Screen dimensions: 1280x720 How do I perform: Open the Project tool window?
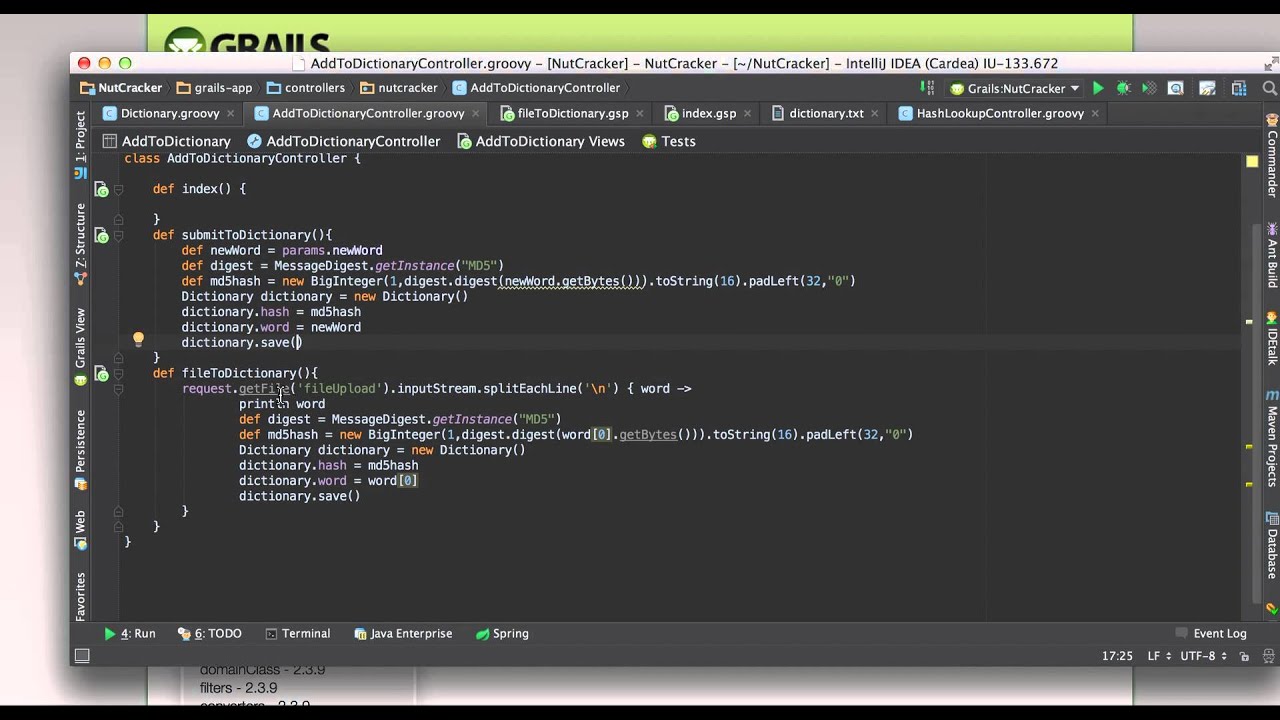tap(81, 145)
